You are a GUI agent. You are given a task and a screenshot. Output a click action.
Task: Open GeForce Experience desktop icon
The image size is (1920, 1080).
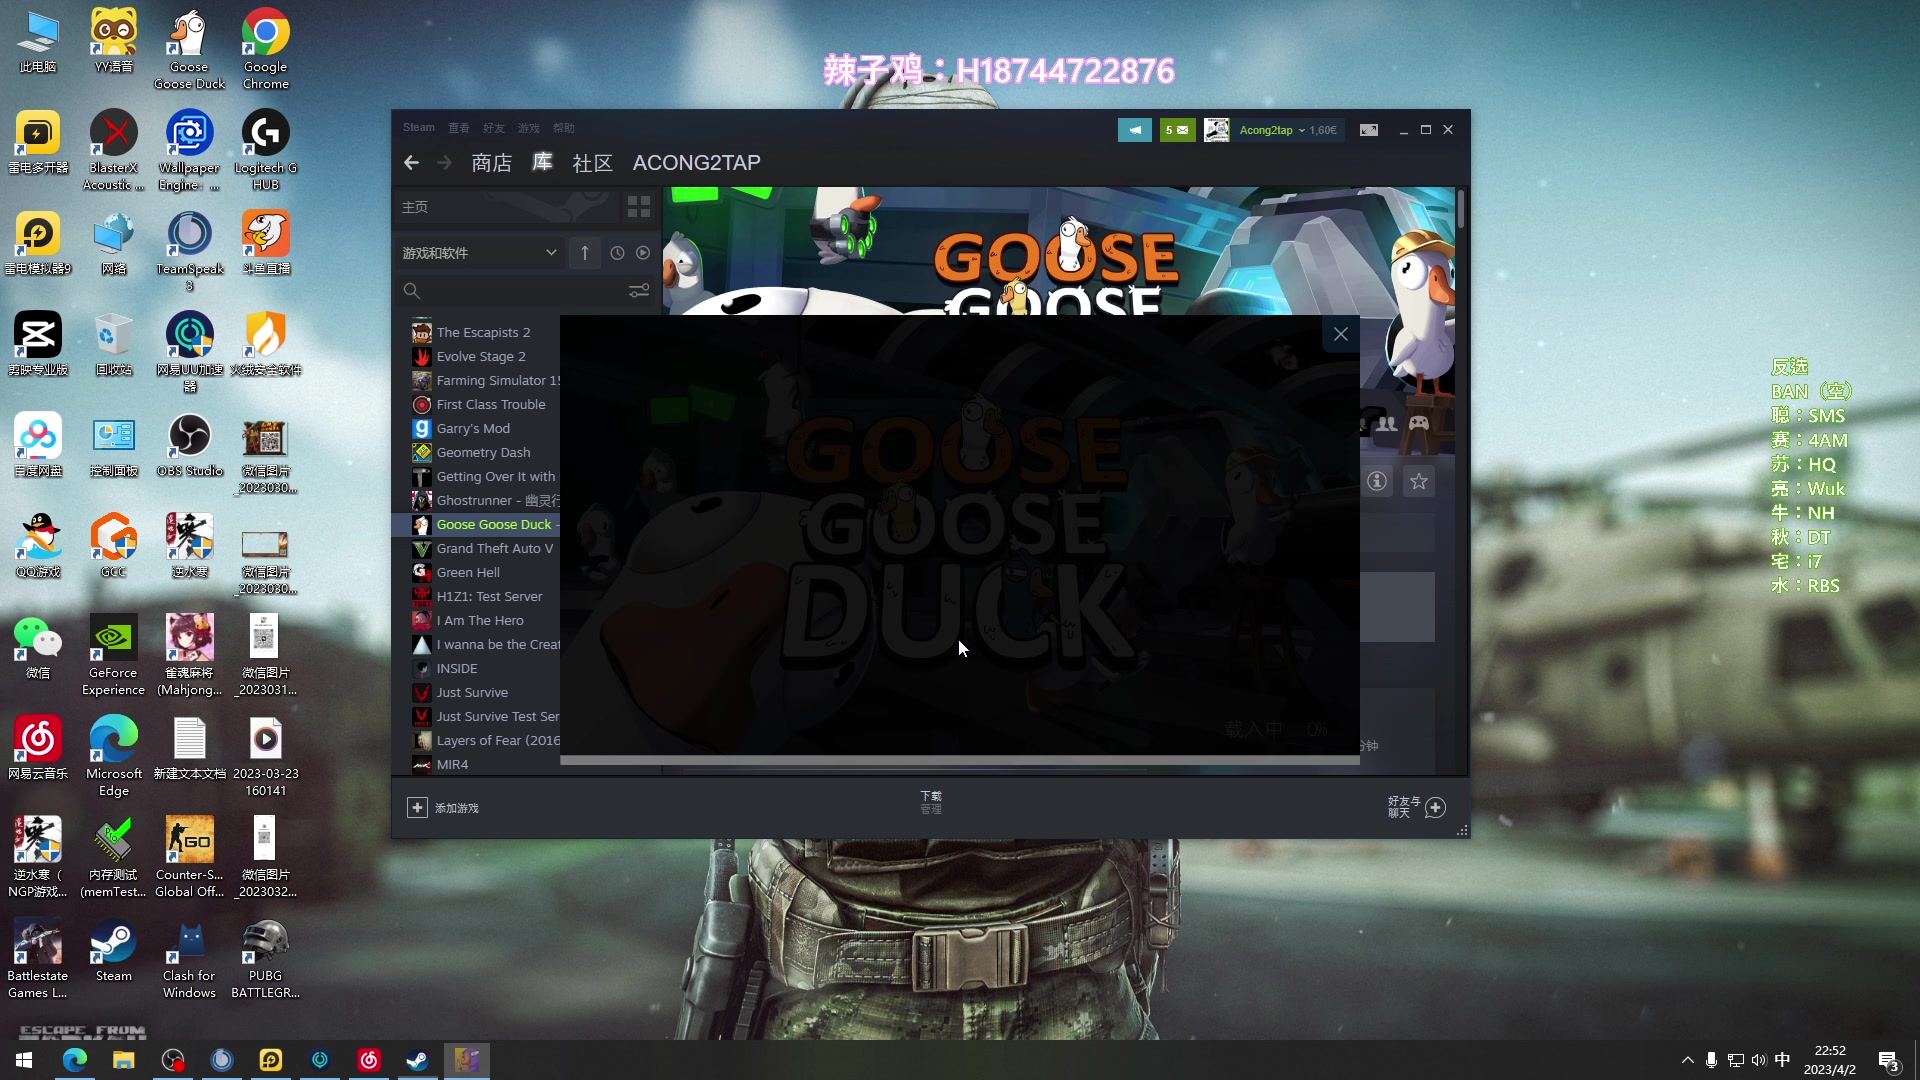(x=113, y=655)
